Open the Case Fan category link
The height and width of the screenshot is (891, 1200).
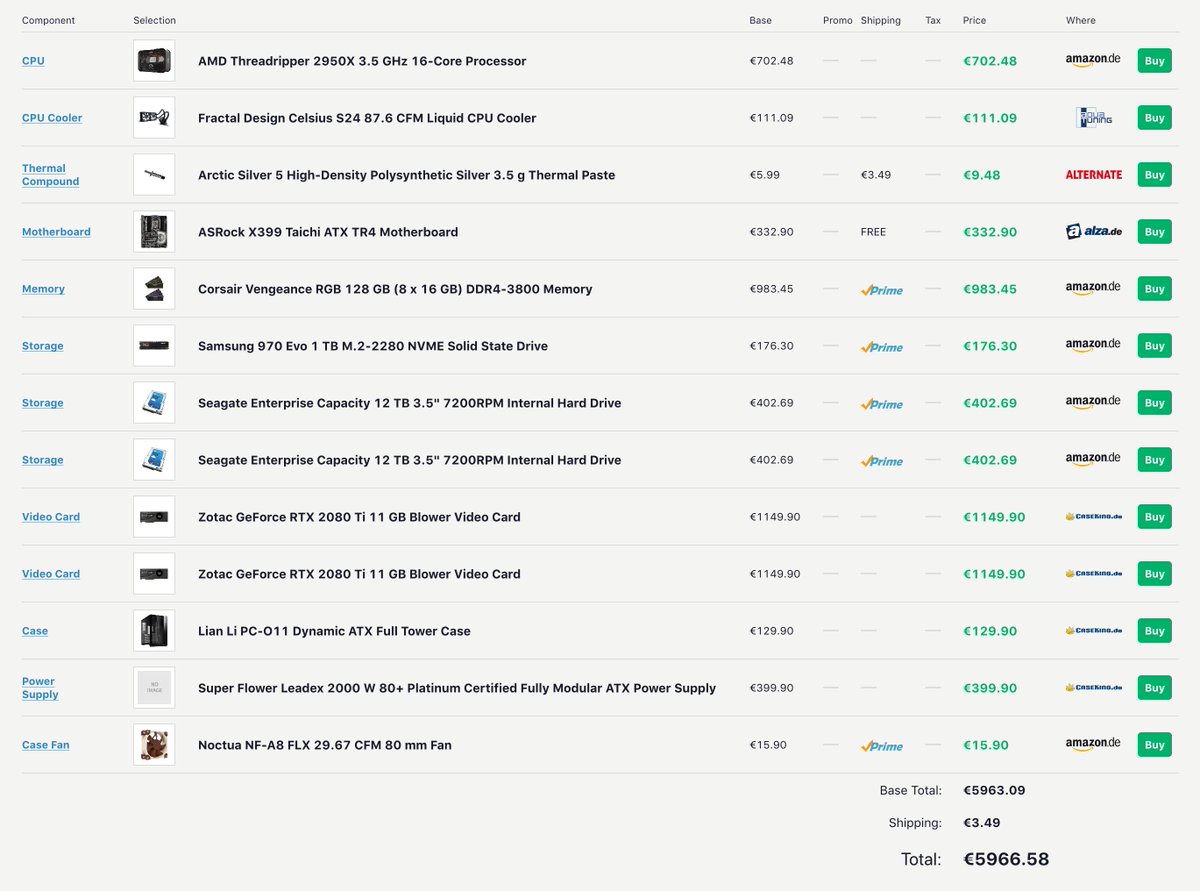click(x=46, y=745)
